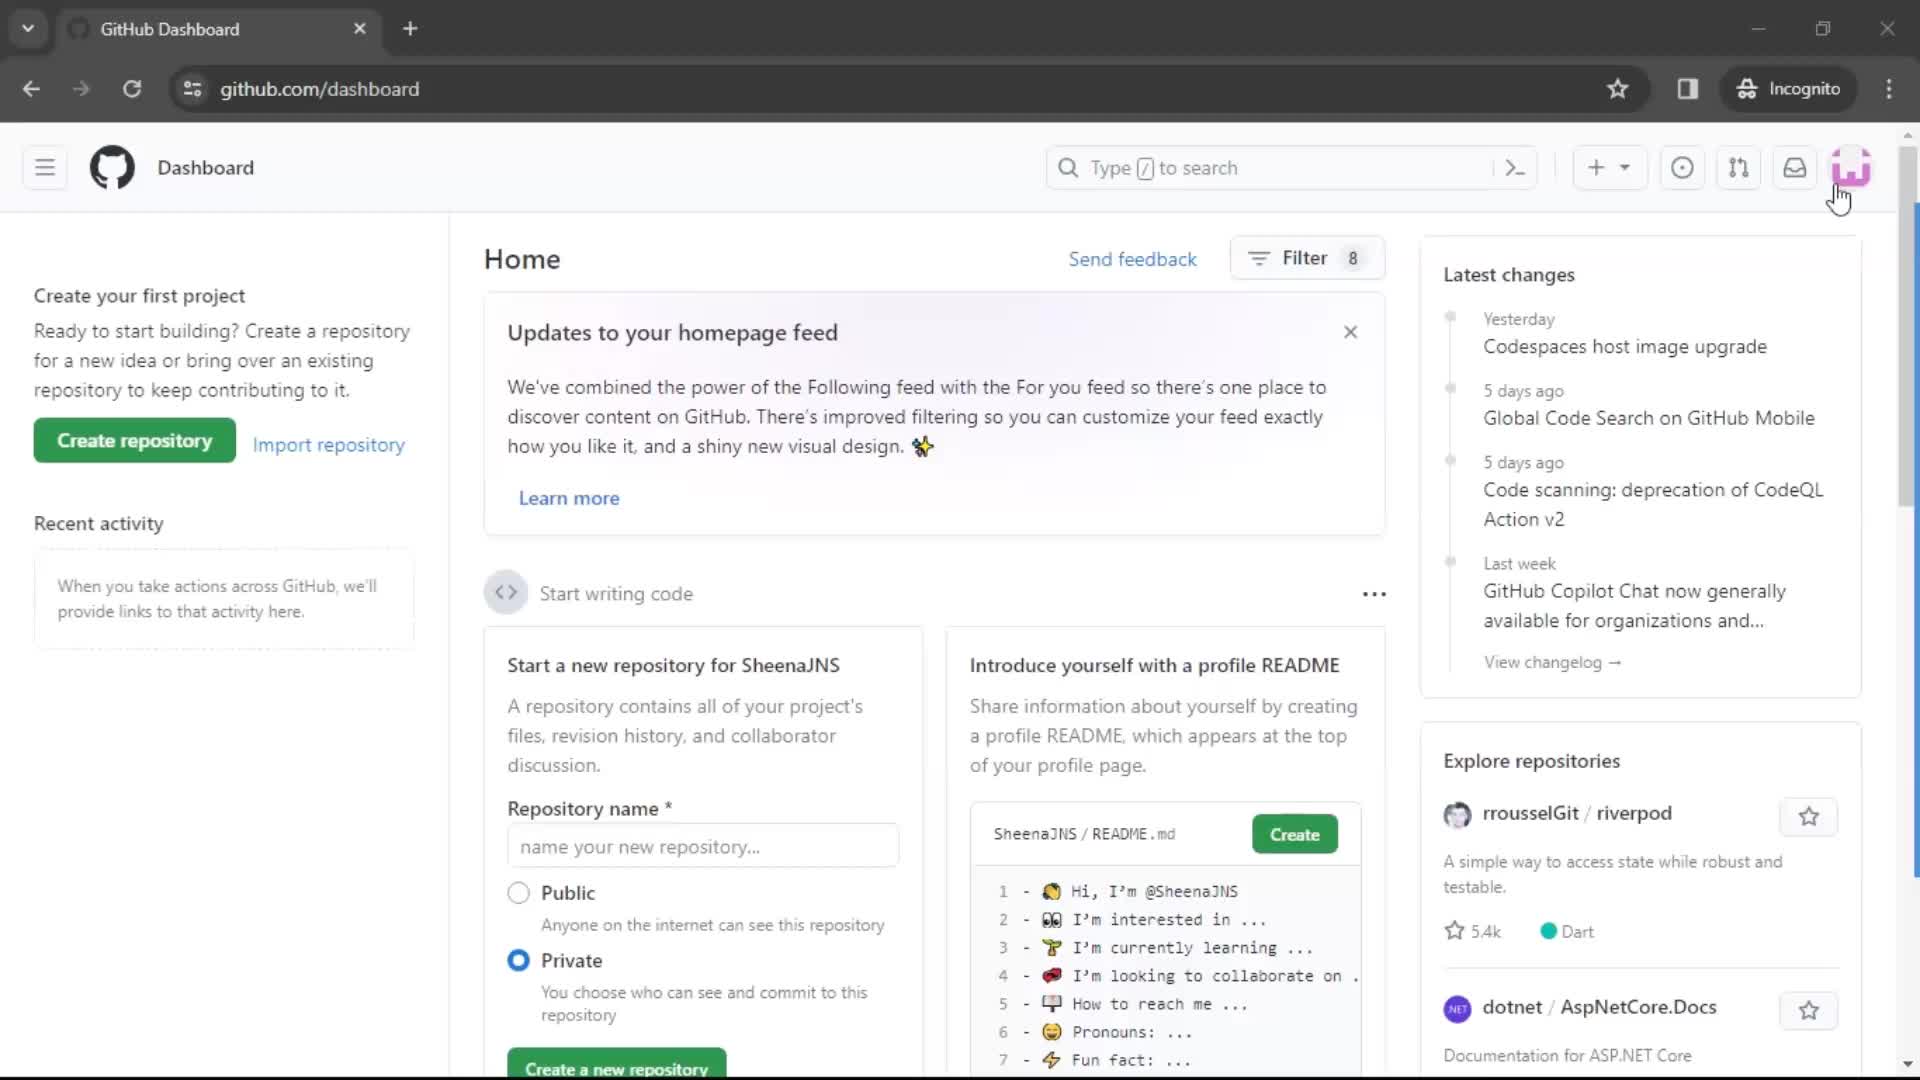Viewport: 1920px width, 1080px height.
Task: Open the notifications bell icon
Action: click(1795, 167)
